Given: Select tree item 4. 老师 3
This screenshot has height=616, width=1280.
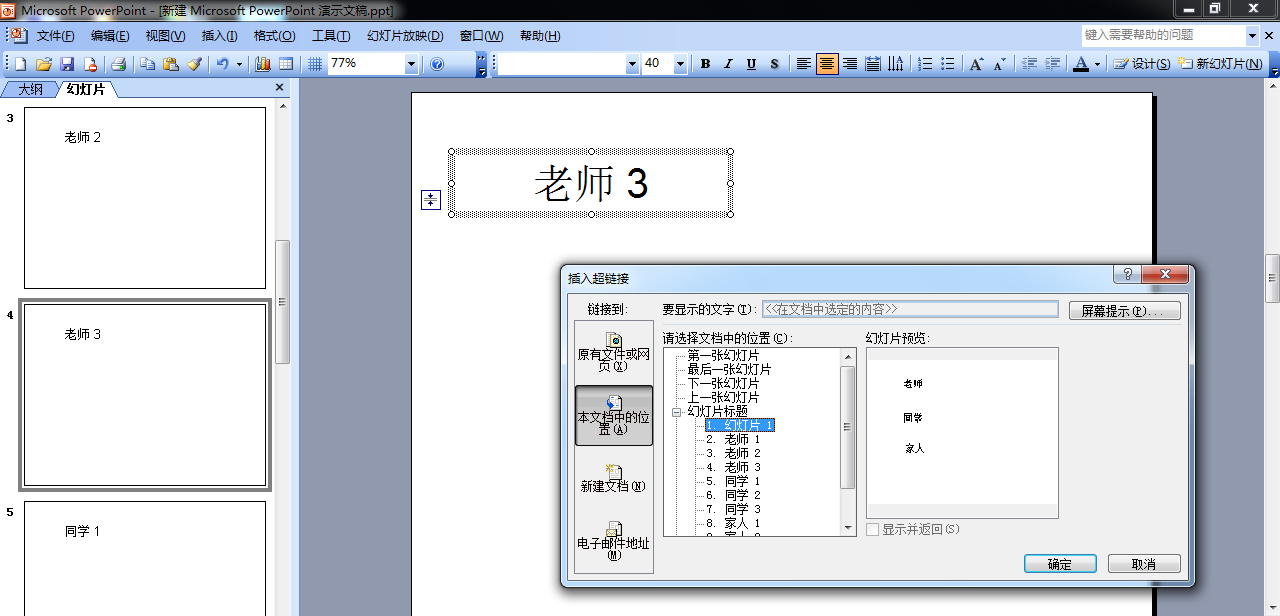Looking at the screenshot, I should (733, 467).
